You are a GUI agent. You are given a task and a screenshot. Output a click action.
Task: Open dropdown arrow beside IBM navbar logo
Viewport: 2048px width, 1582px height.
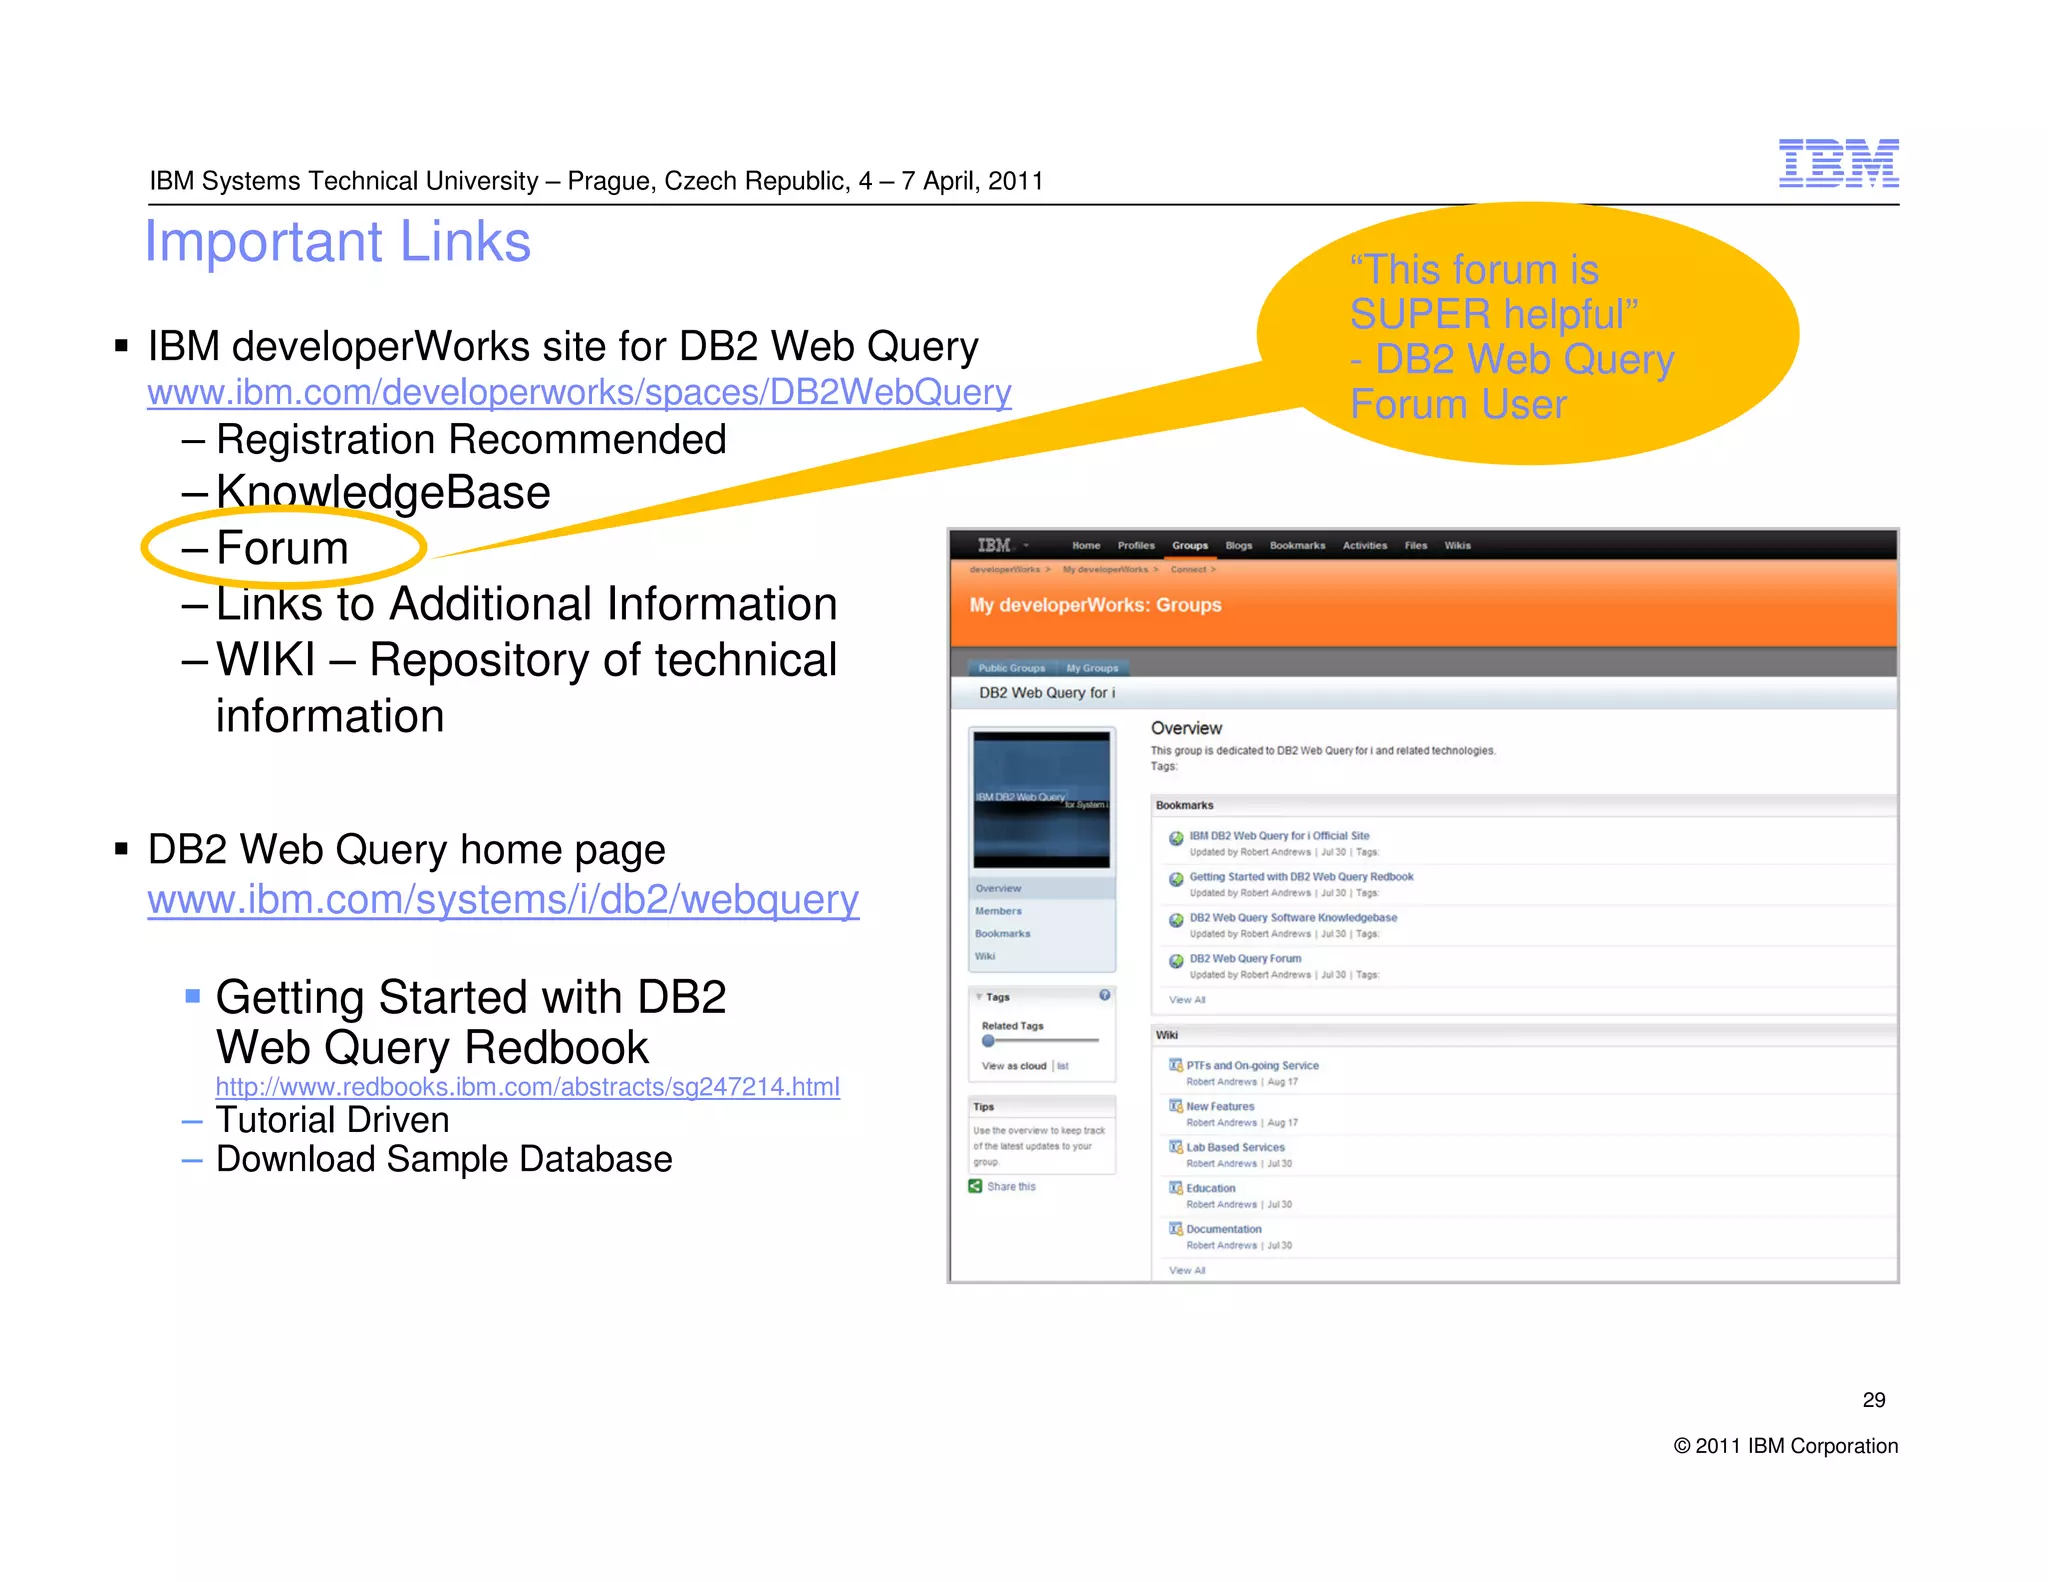coord(1026,546)
